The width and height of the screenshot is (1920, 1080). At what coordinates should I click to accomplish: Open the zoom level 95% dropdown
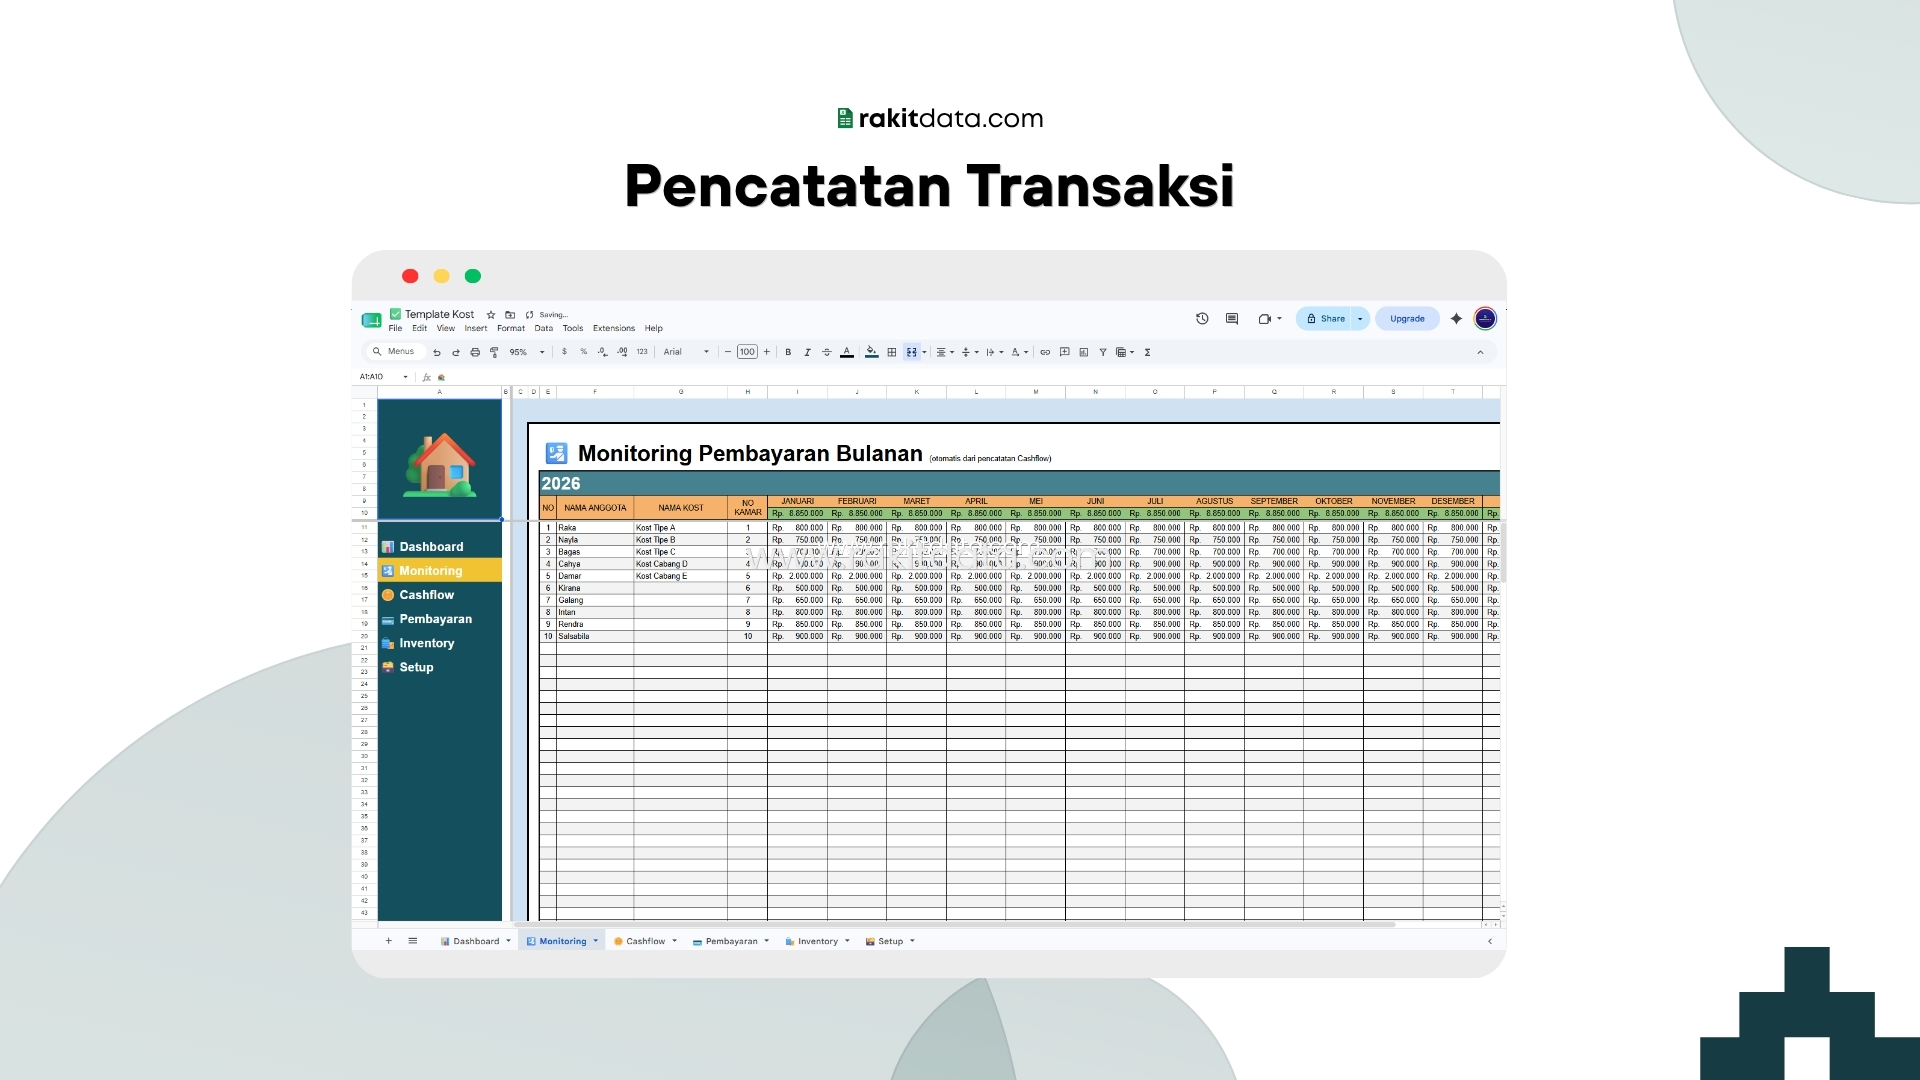coord(527,352)
